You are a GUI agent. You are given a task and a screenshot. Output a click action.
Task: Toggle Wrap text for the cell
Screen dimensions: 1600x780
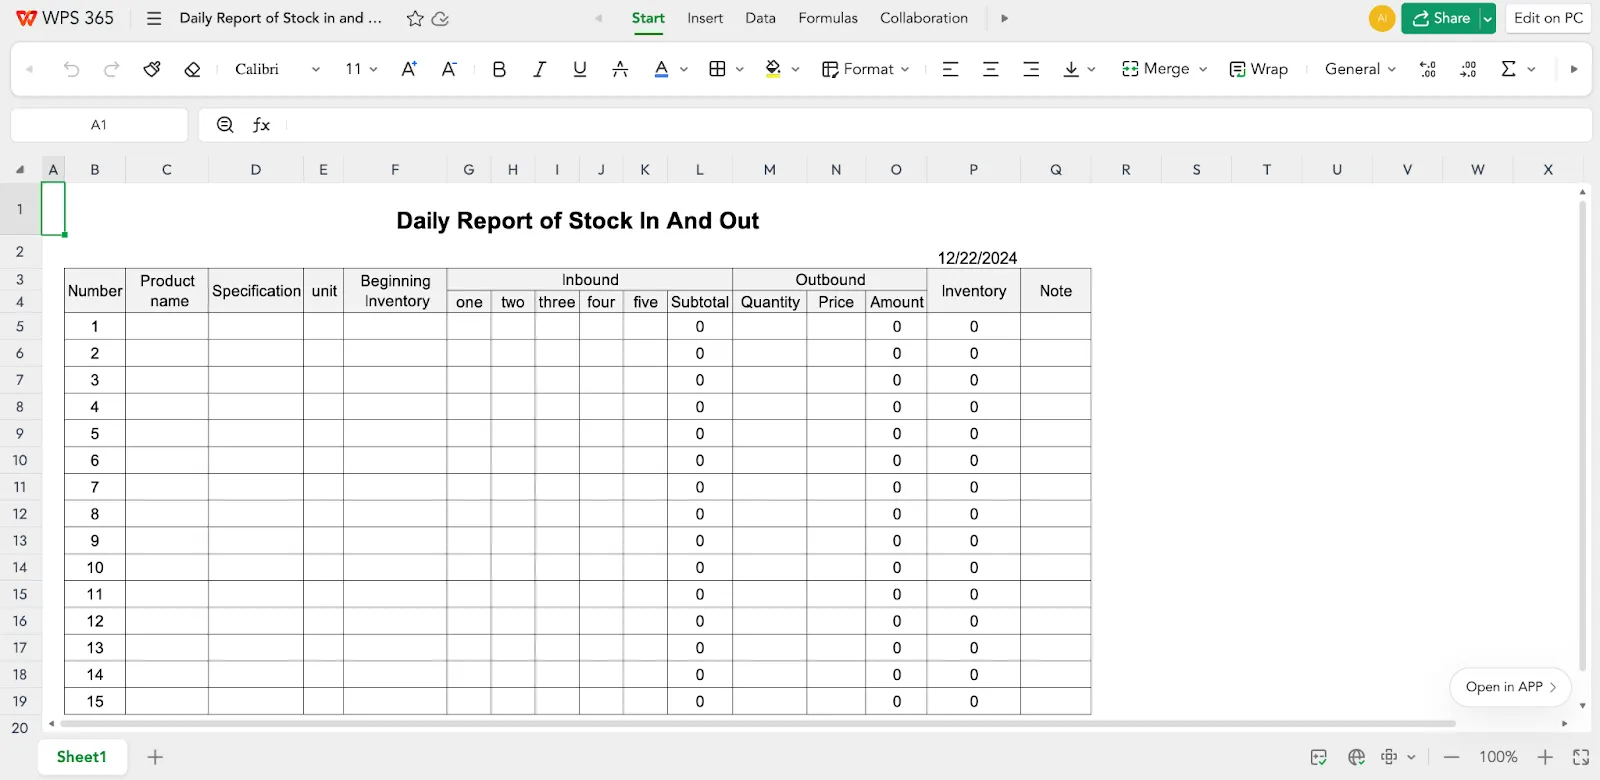1258,69
